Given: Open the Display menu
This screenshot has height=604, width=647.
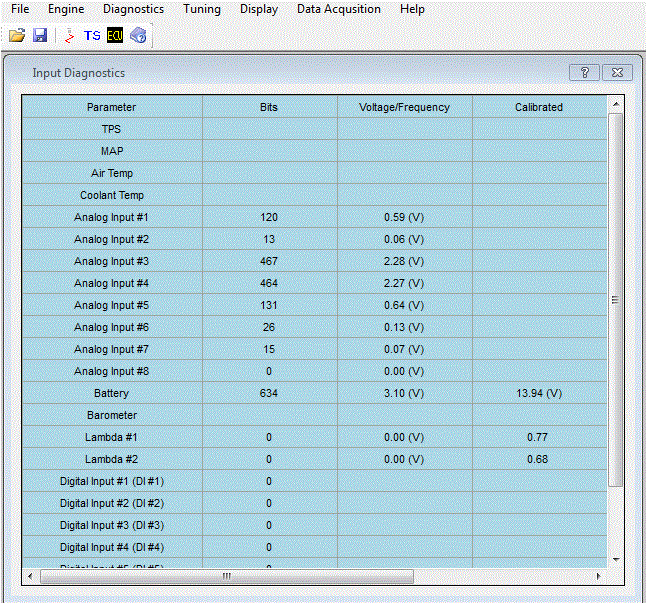Looking at the screenshot, I should [x=259, y=9].
